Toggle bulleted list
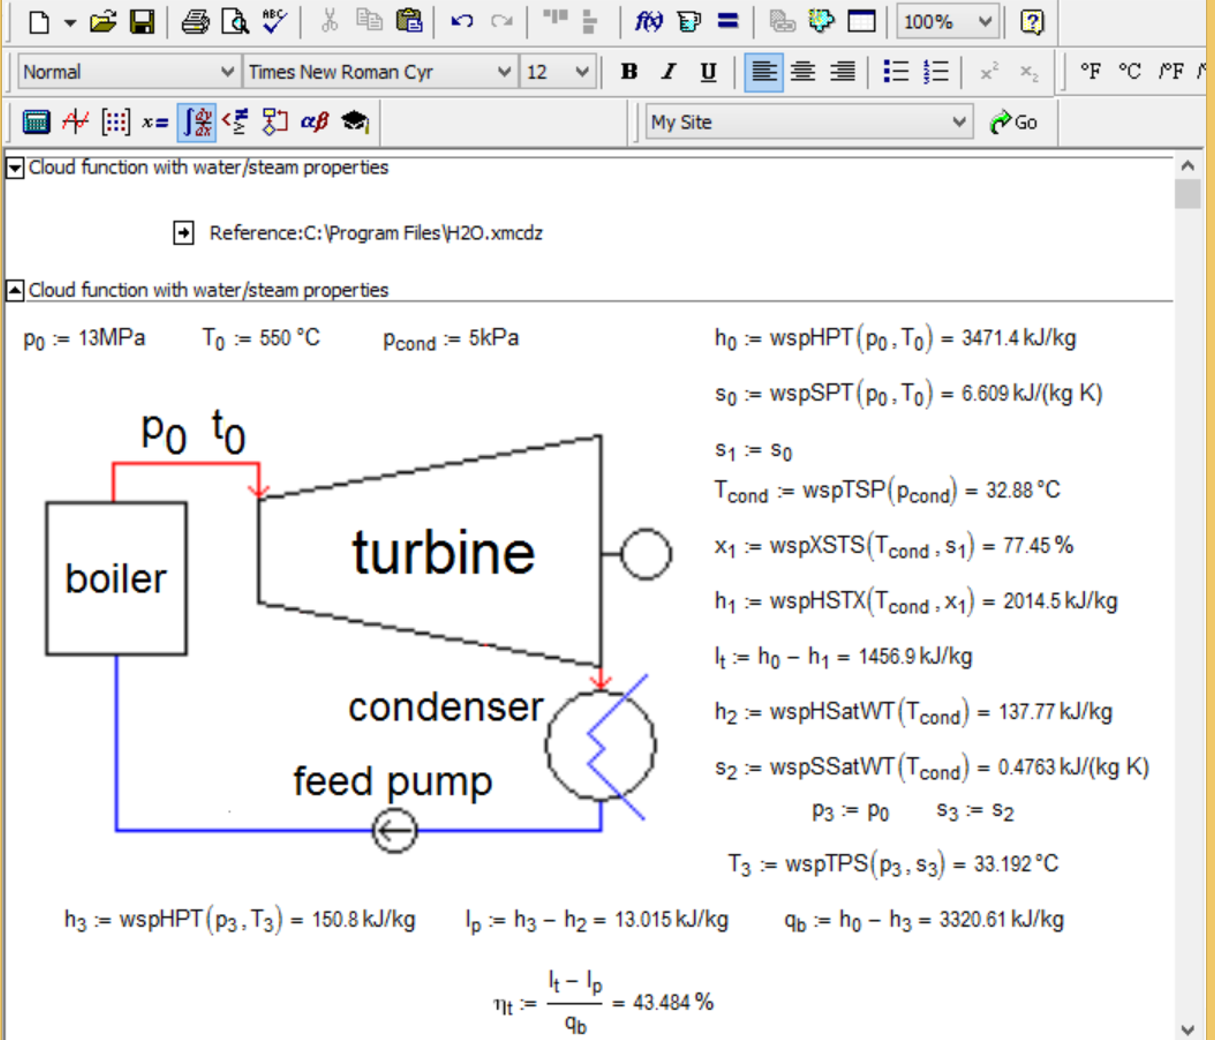The image size is (1215, 1042). click(x=896, y=72)
